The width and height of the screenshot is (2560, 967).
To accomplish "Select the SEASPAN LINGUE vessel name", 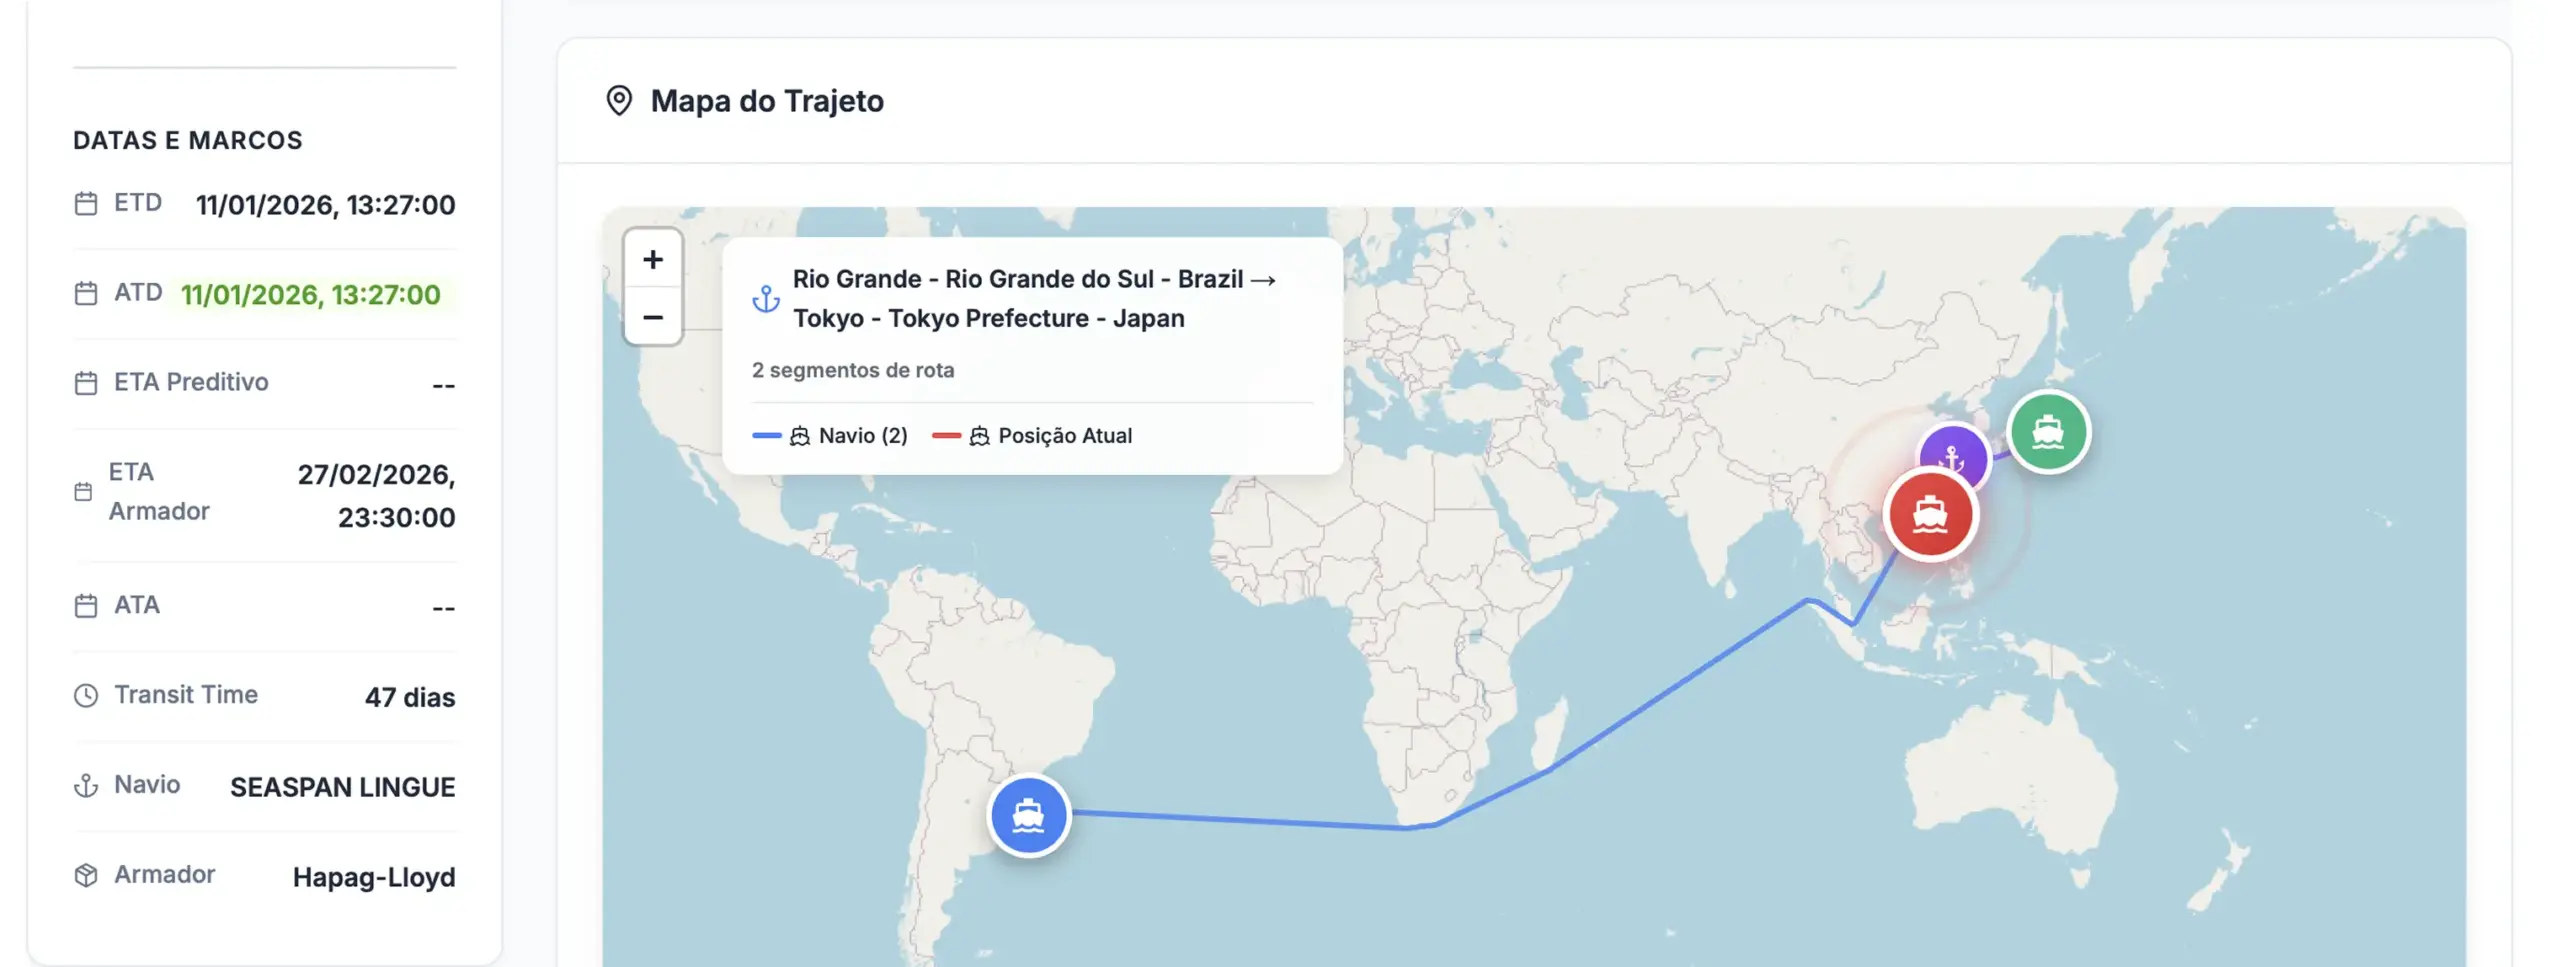I will click(342, 788).
